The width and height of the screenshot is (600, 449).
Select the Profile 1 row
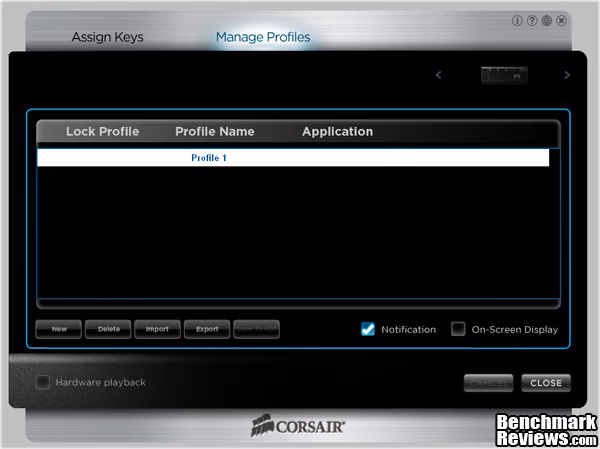[293, 158]
